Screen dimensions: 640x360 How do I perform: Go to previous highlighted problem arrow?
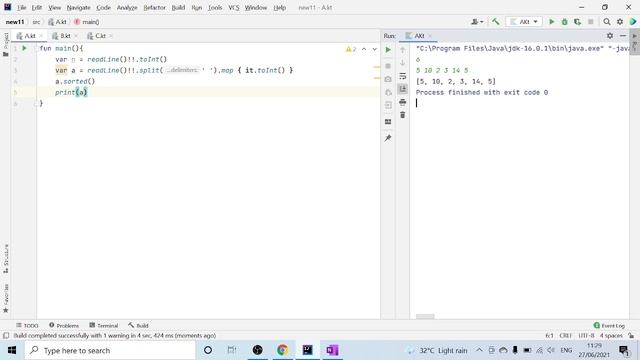364,49
